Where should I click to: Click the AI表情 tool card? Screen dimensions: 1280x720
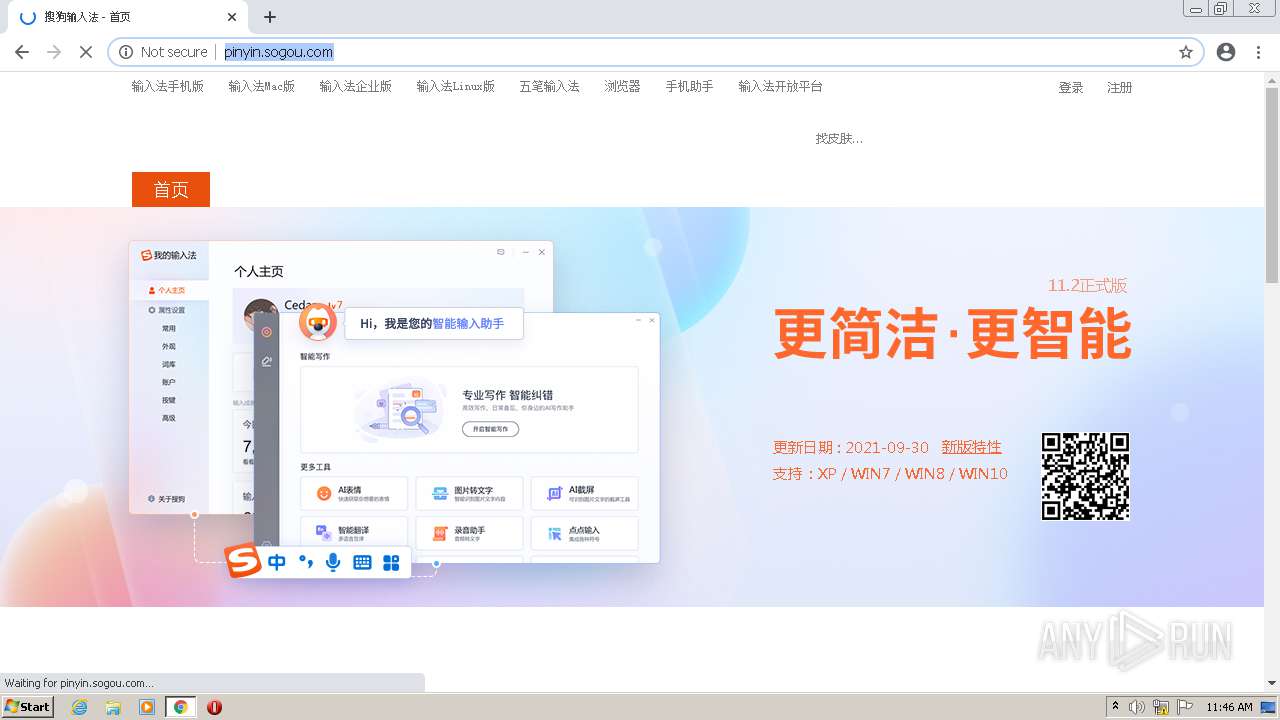click(x=354, y=494)
